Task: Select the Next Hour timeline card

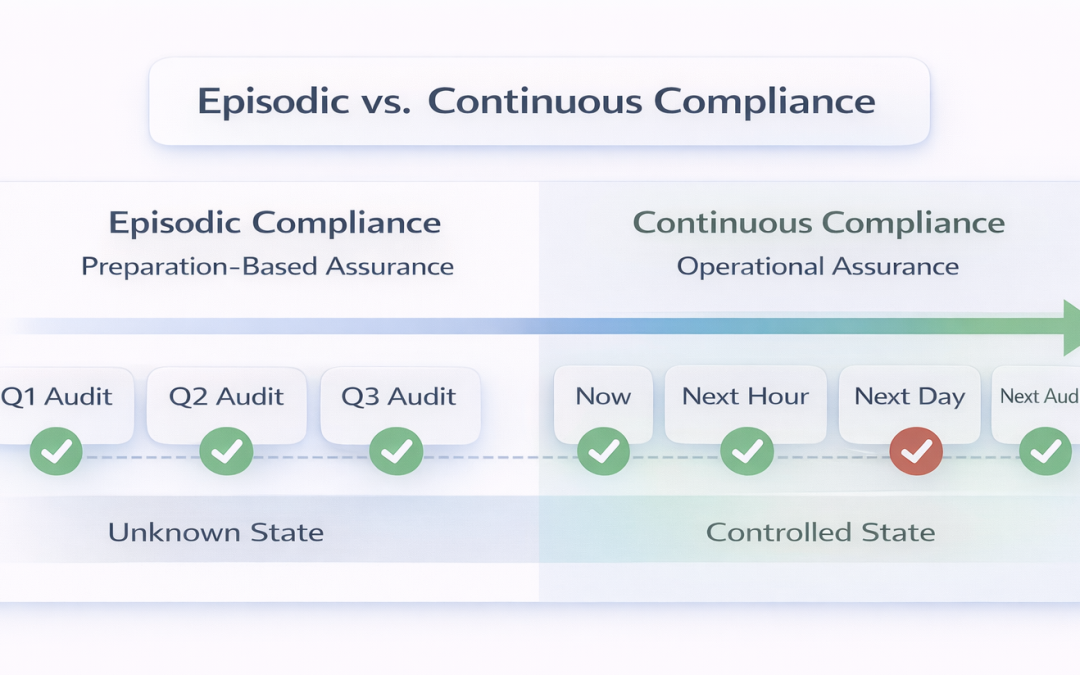Action: (745, 397)
